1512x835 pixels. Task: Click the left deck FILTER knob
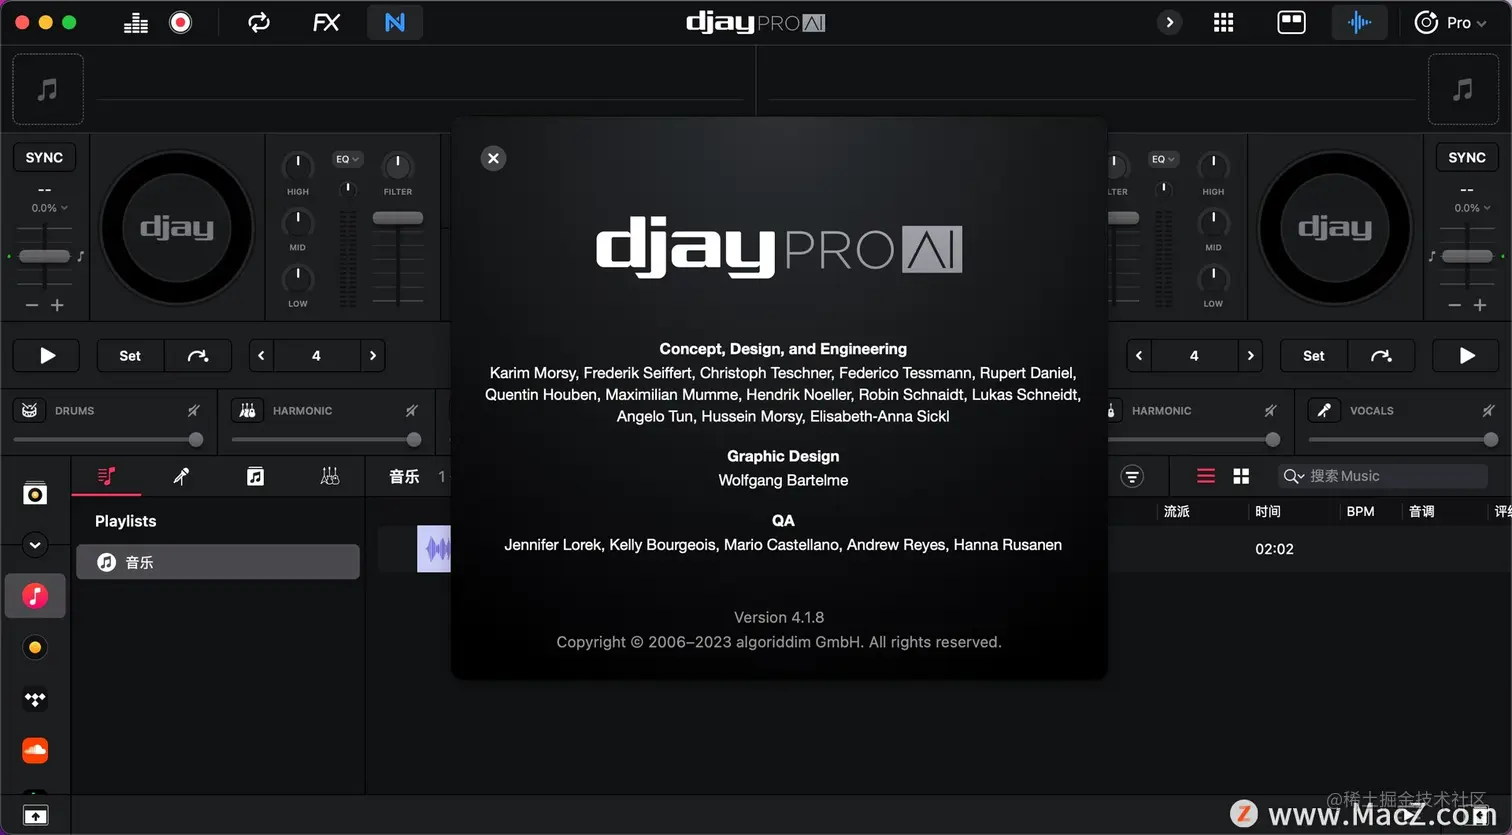398,165
